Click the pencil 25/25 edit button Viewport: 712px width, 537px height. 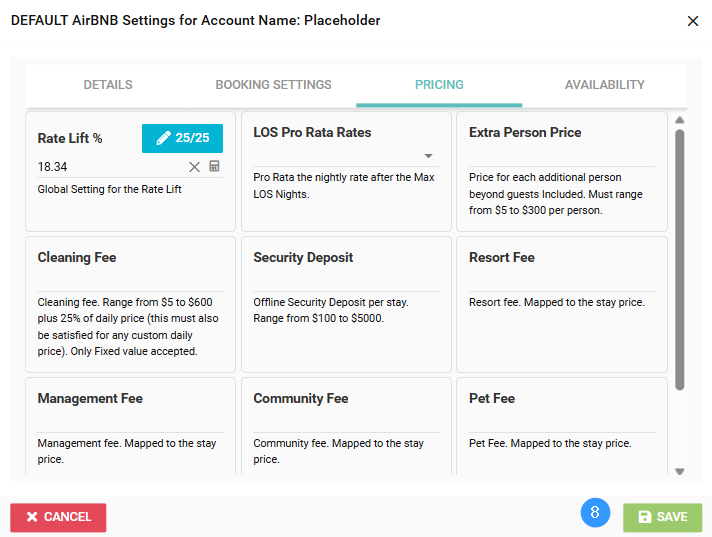(x=182, y=138)
